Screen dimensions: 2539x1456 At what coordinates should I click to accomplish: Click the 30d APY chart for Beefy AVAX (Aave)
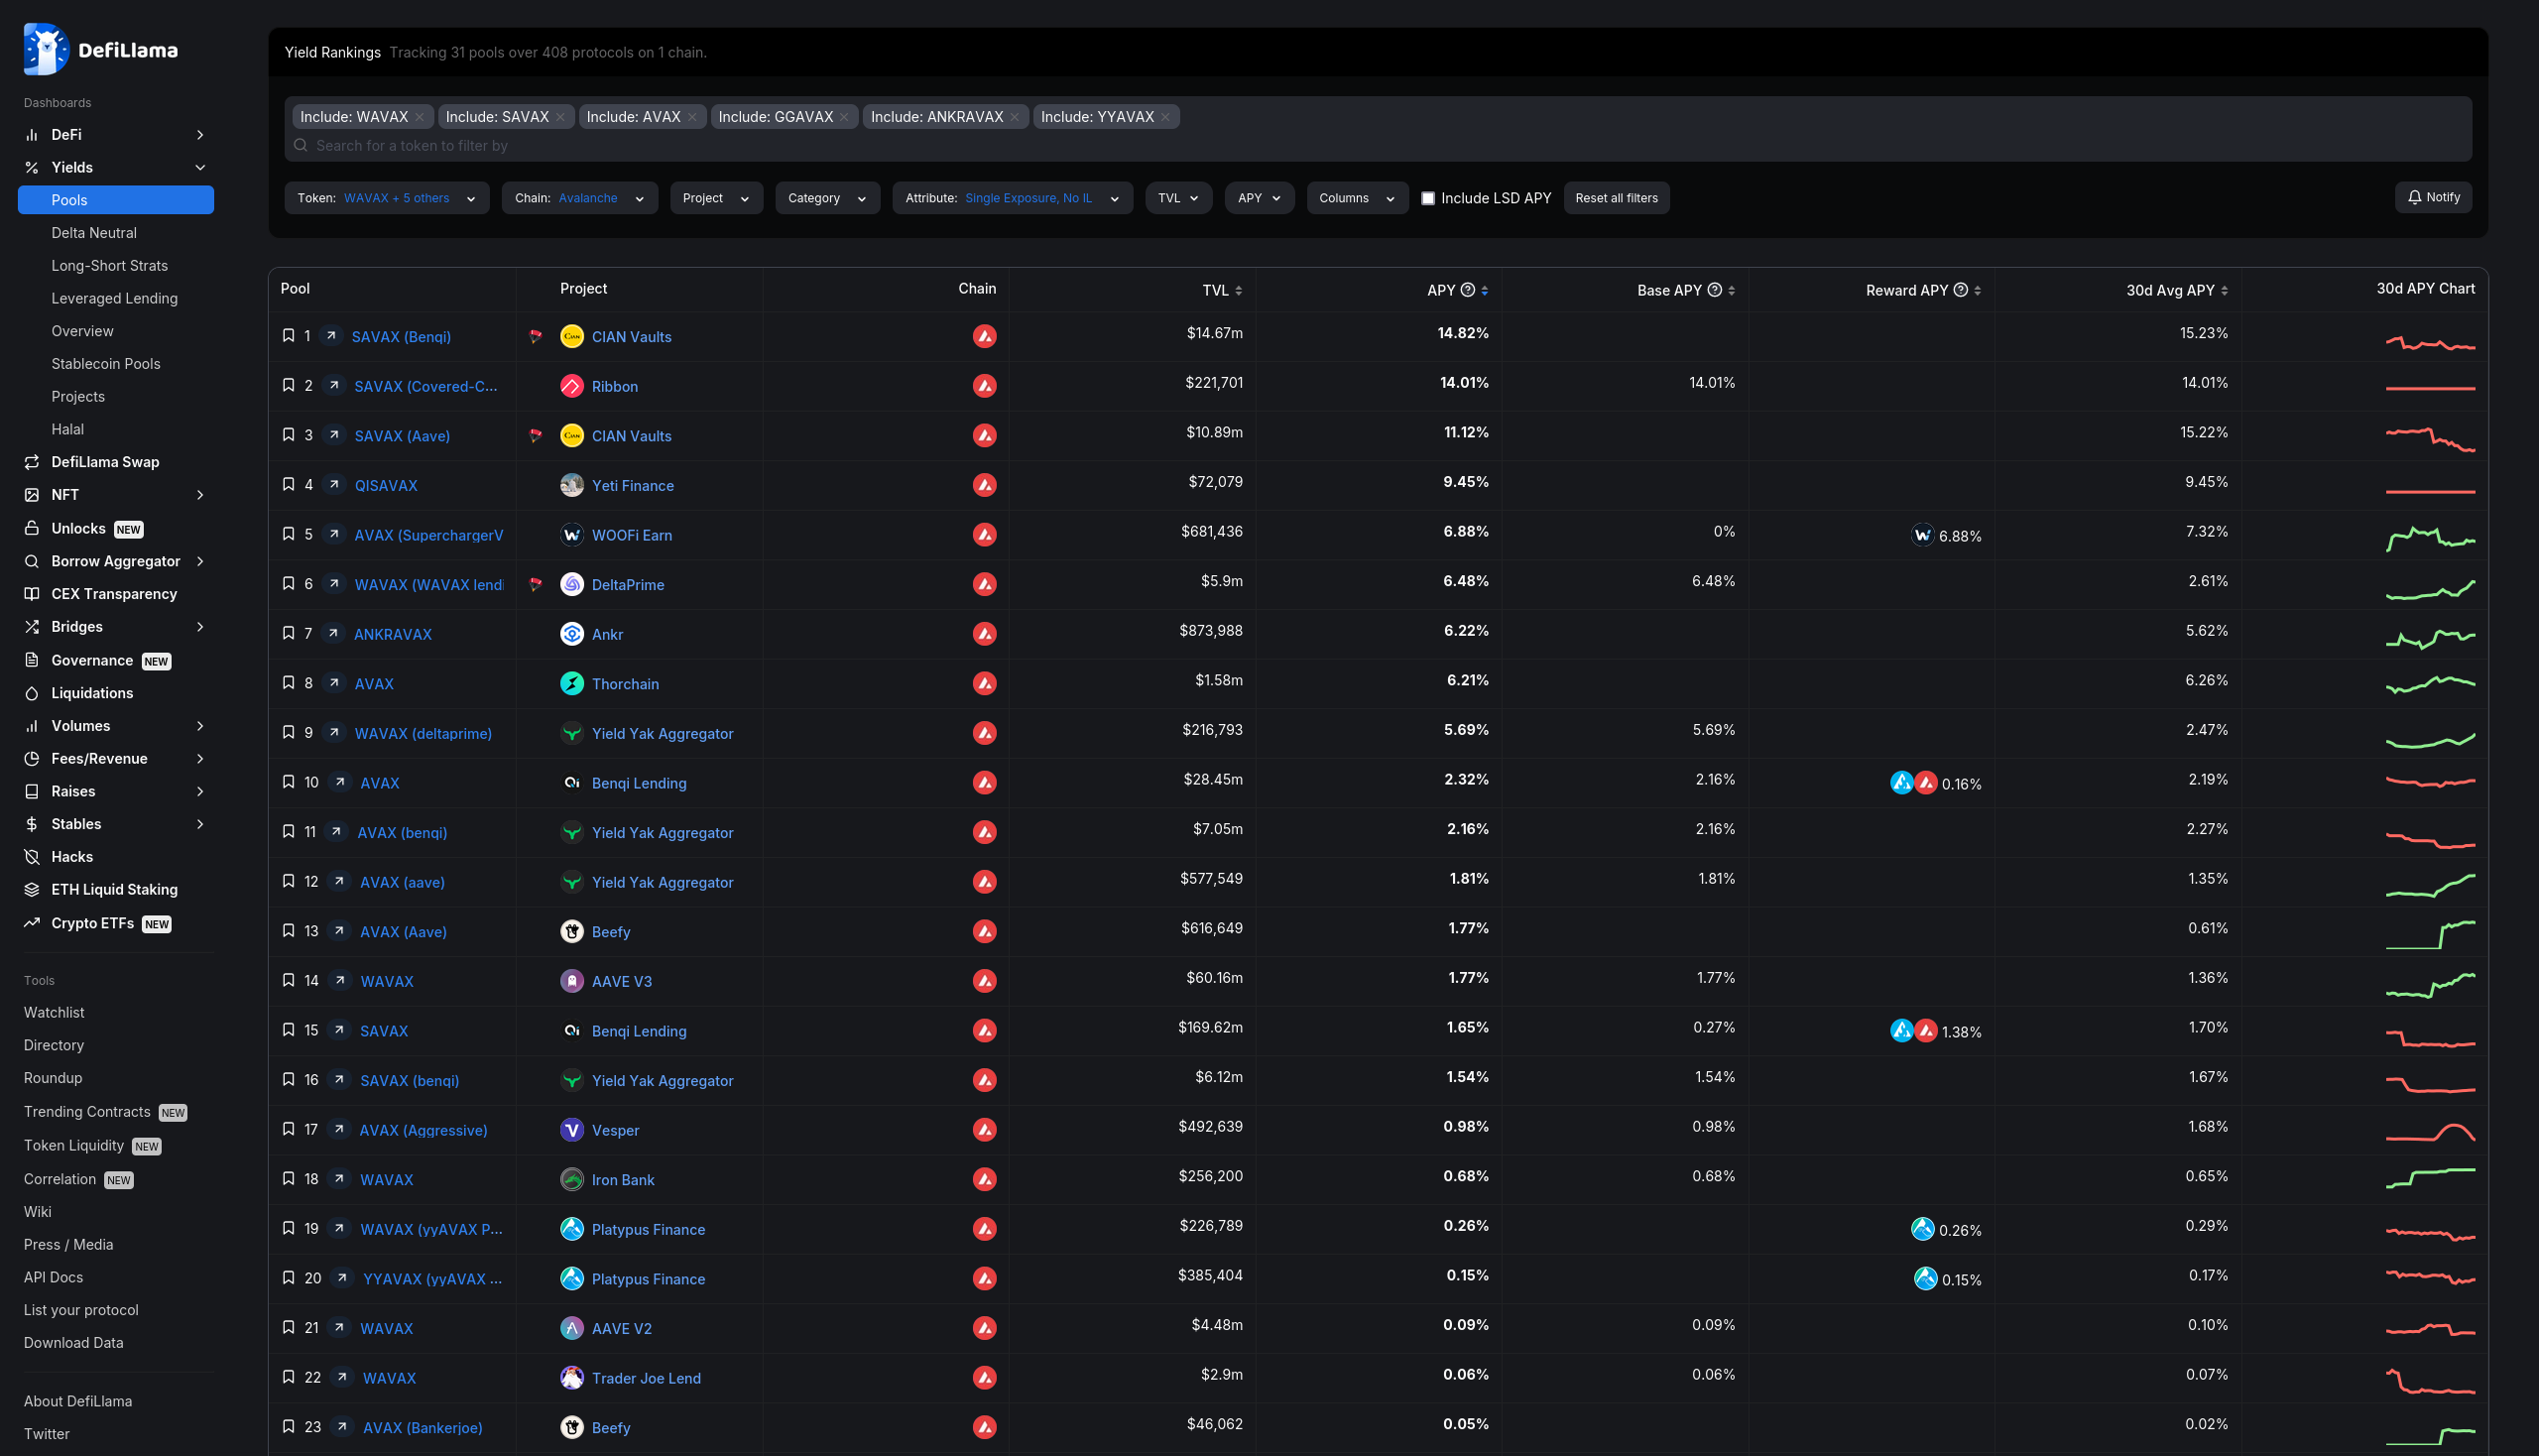click(2430, 934)
